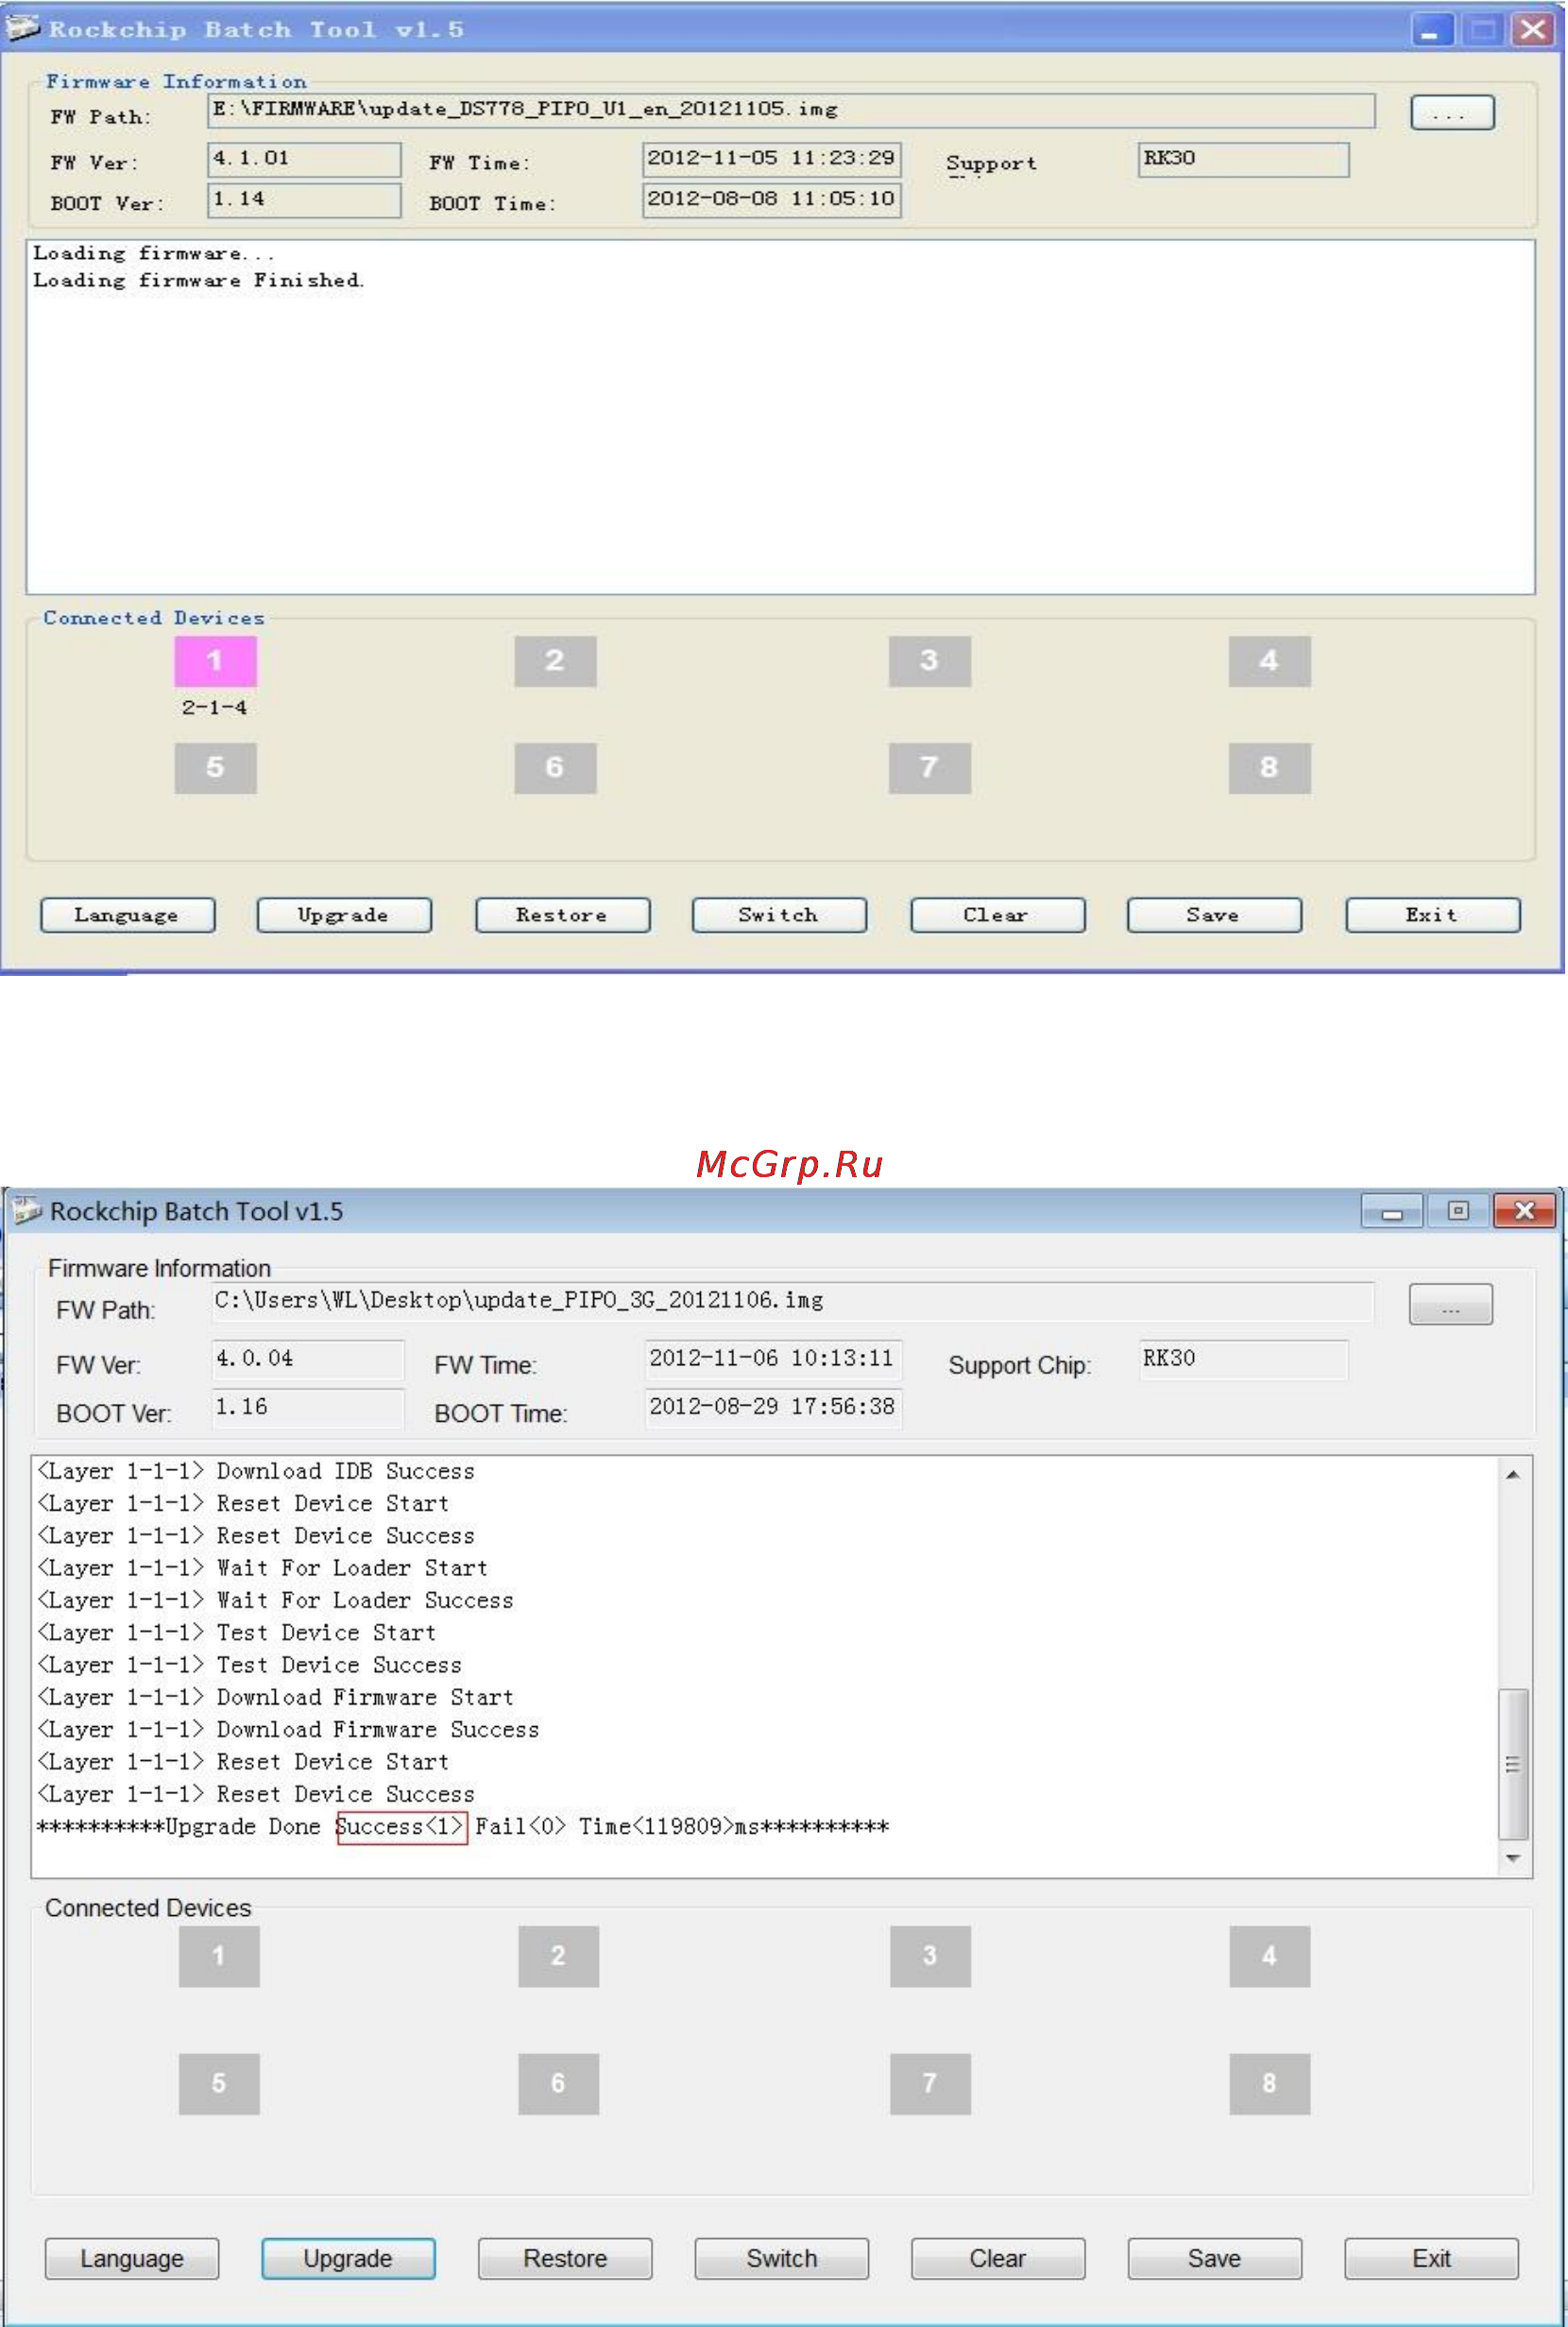
Task: Select device slot 1 in lower window
Action: [x=219, y=1955]
